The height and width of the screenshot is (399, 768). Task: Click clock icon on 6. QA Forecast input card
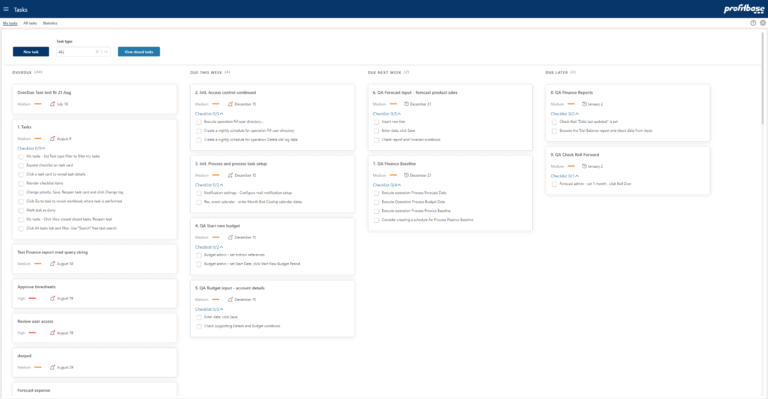406,104
